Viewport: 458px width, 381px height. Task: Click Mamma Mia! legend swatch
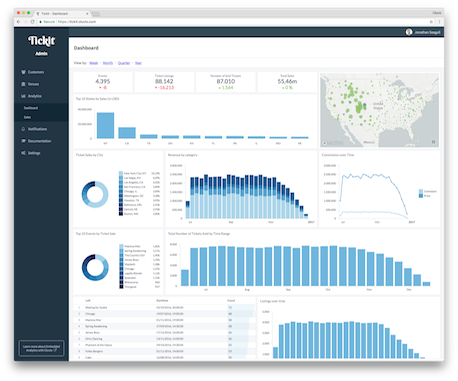(121, 246)
